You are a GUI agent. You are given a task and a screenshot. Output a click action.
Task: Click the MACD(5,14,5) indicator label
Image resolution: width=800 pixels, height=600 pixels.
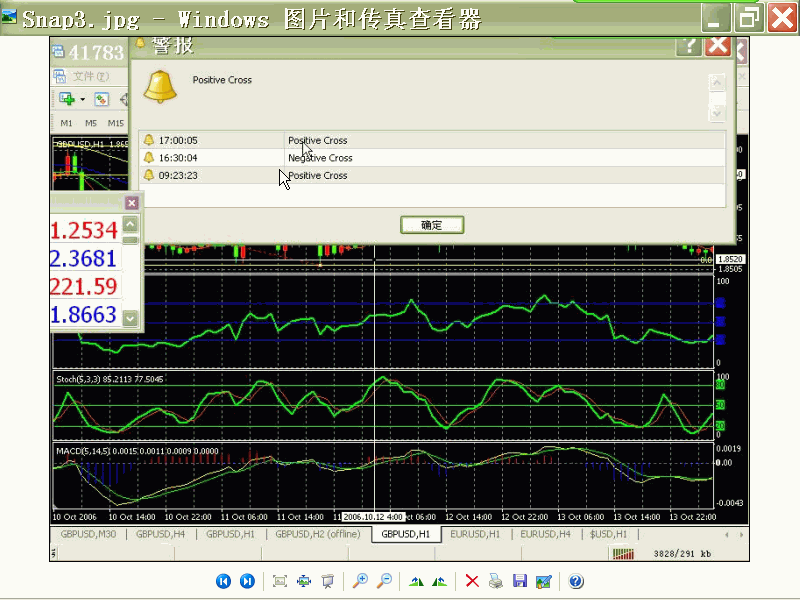coord(137,451)
